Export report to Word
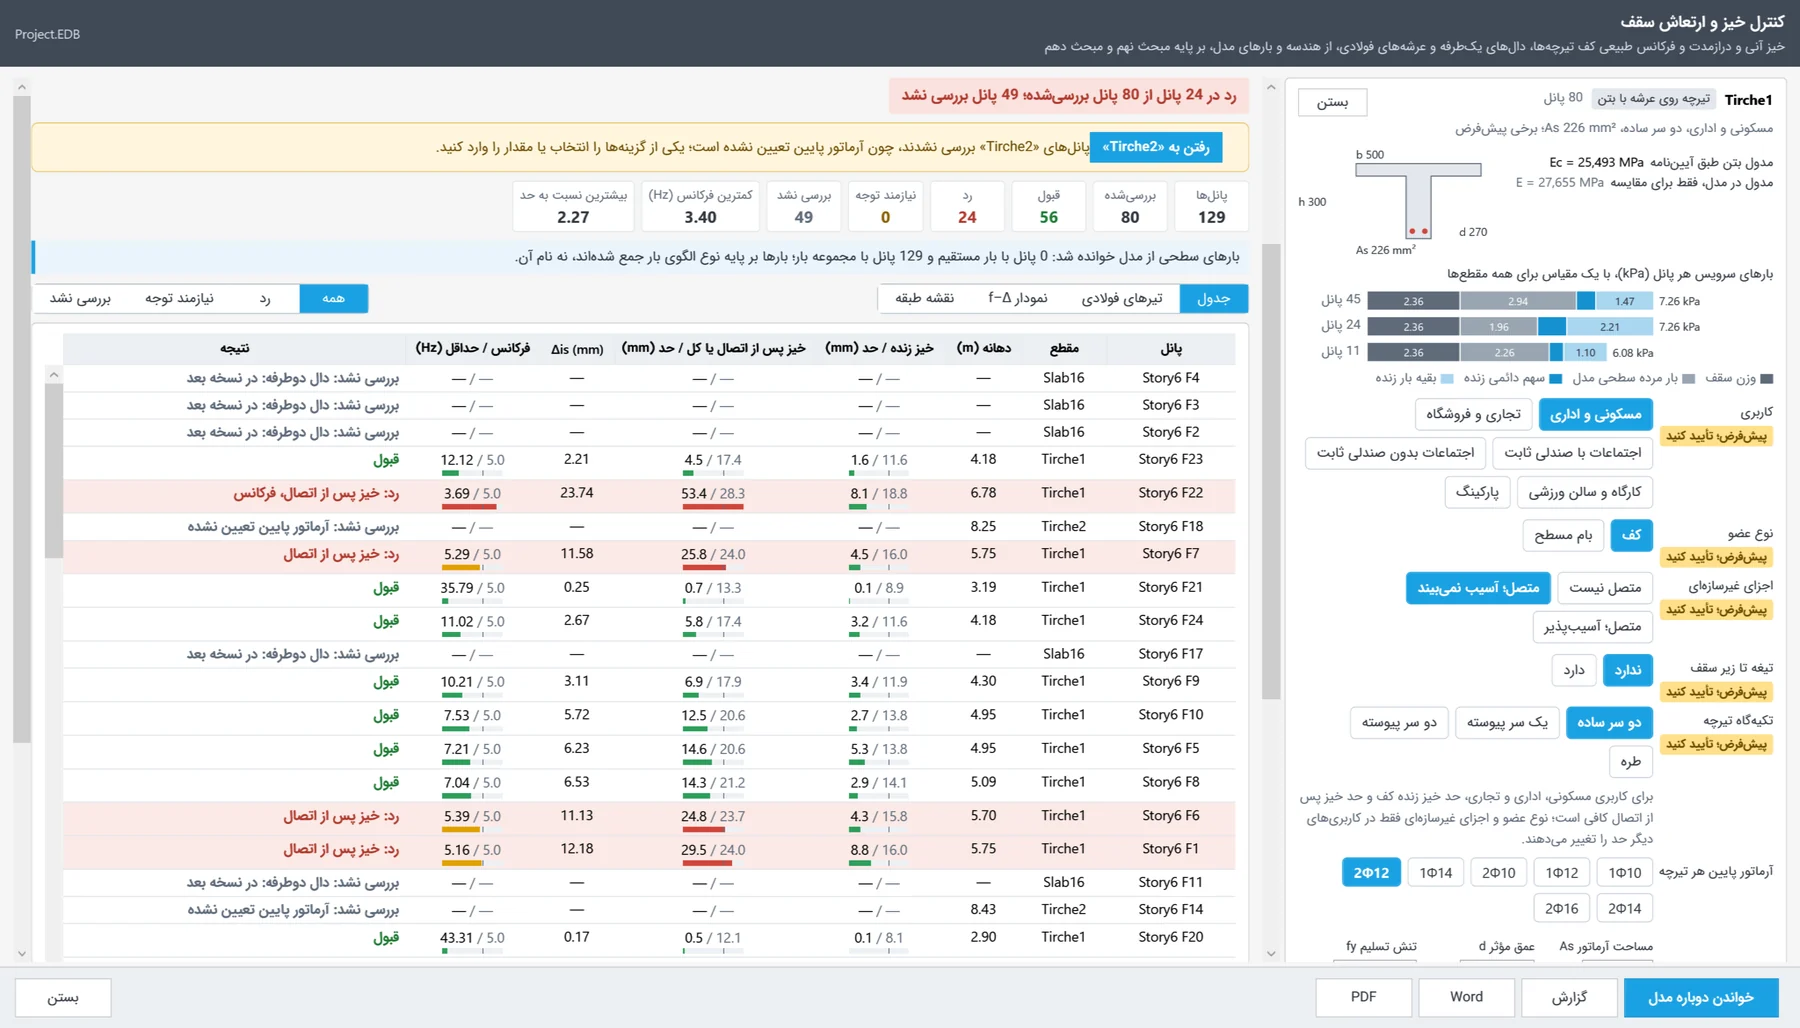The height and width of the screenshot is (1028, 1800). click(x=1466, y=997)
